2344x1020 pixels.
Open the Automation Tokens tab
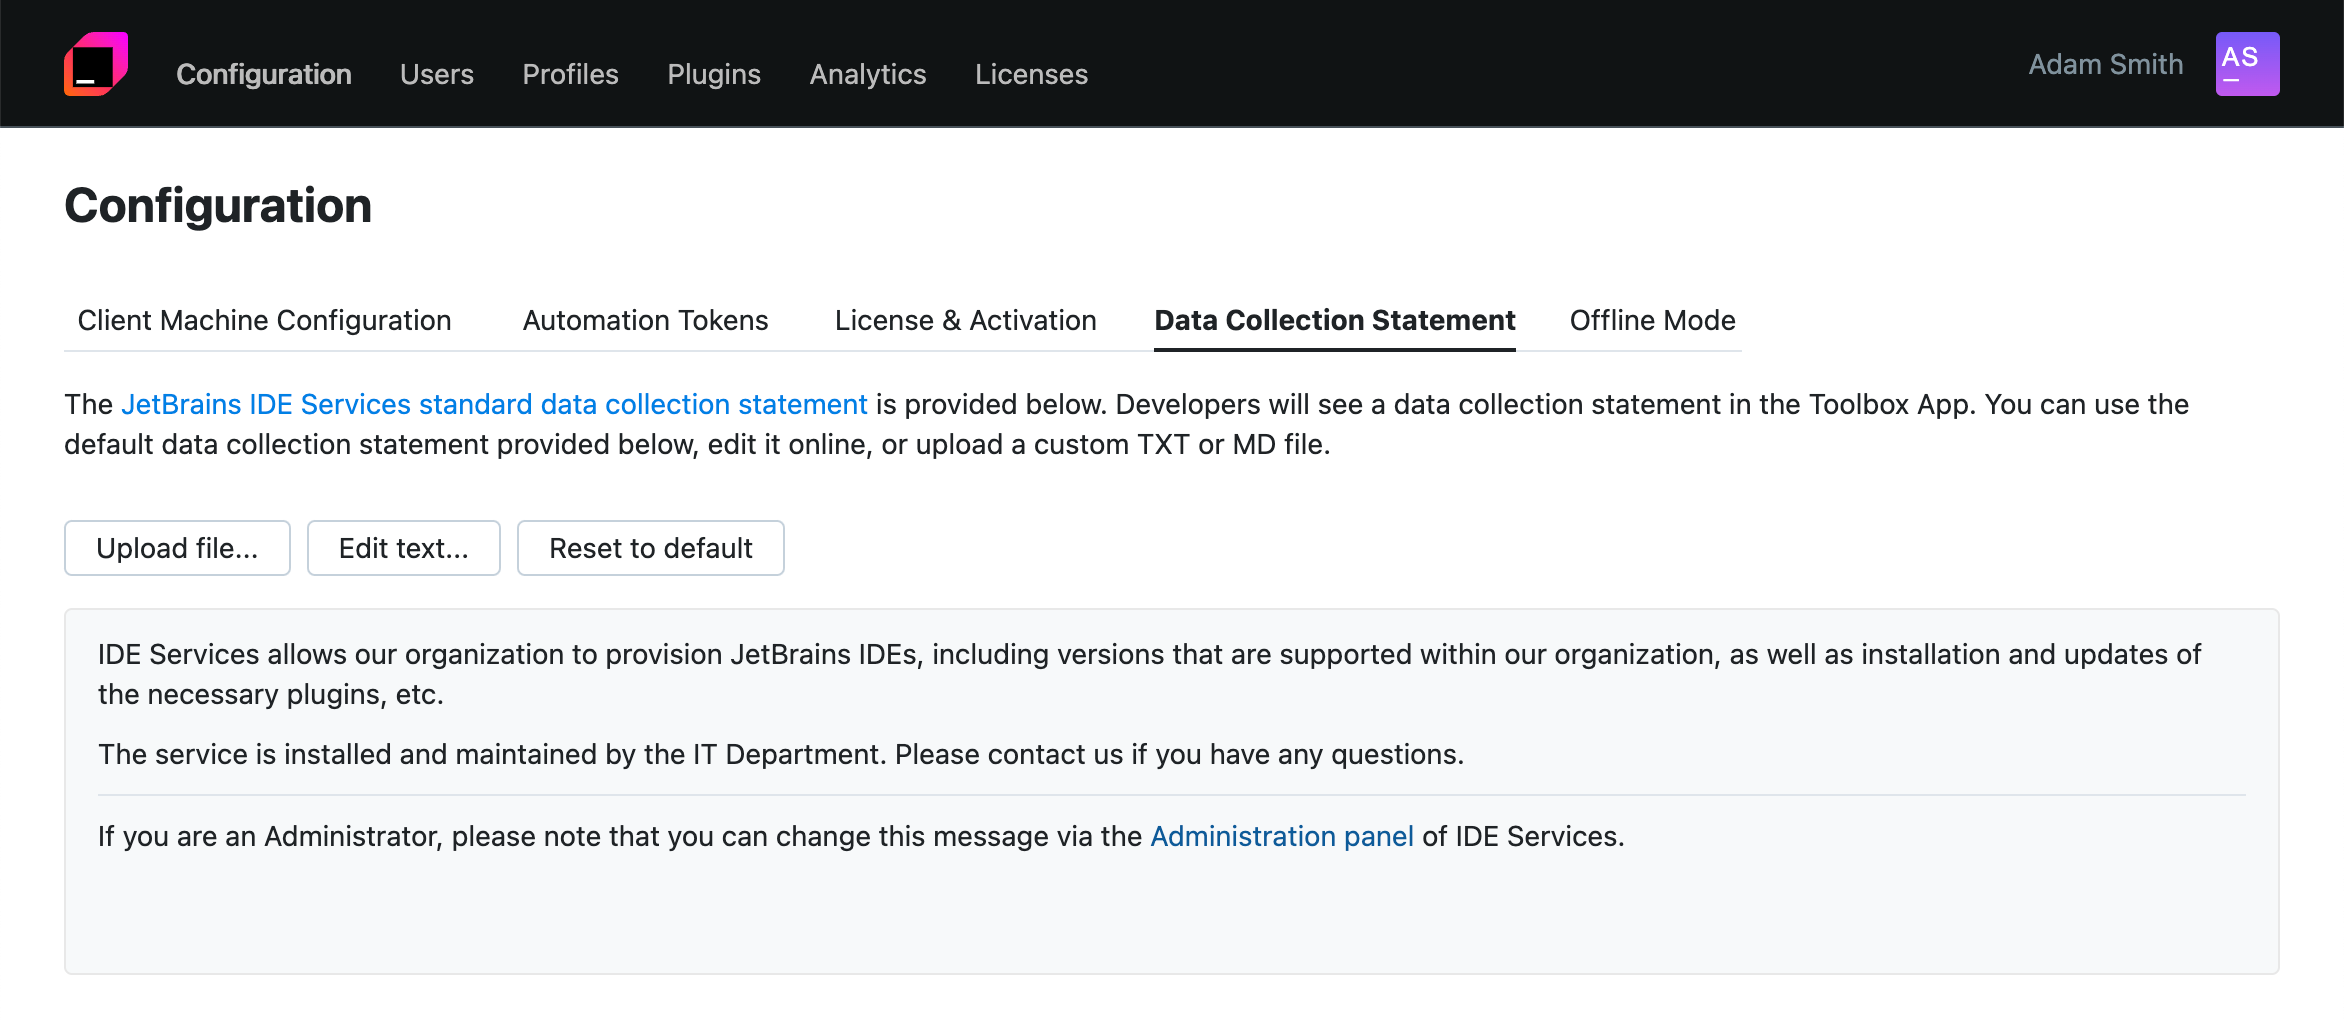tap(644, 320)
